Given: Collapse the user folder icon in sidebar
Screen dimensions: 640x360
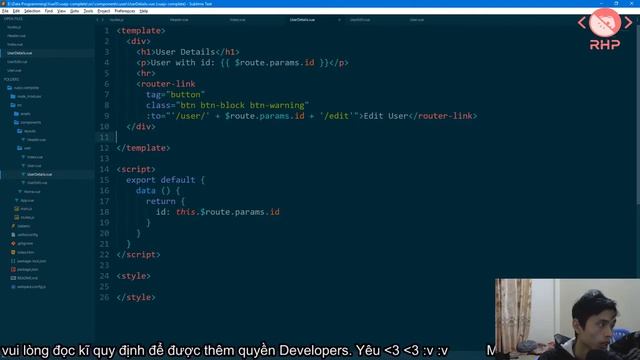Looking at the screenshot, I should tap(20, 148).
